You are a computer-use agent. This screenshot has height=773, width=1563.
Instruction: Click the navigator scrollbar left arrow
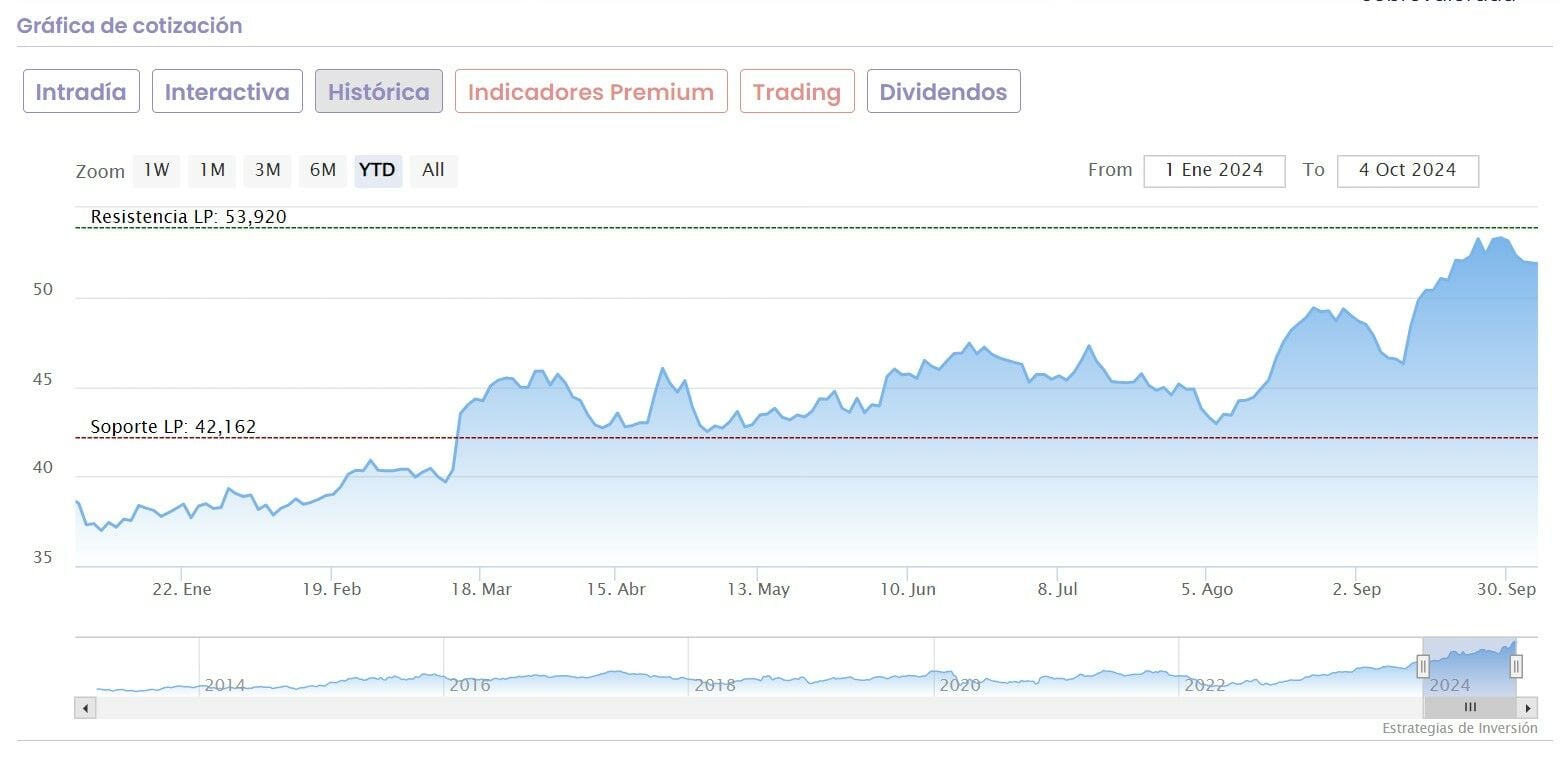85,708
